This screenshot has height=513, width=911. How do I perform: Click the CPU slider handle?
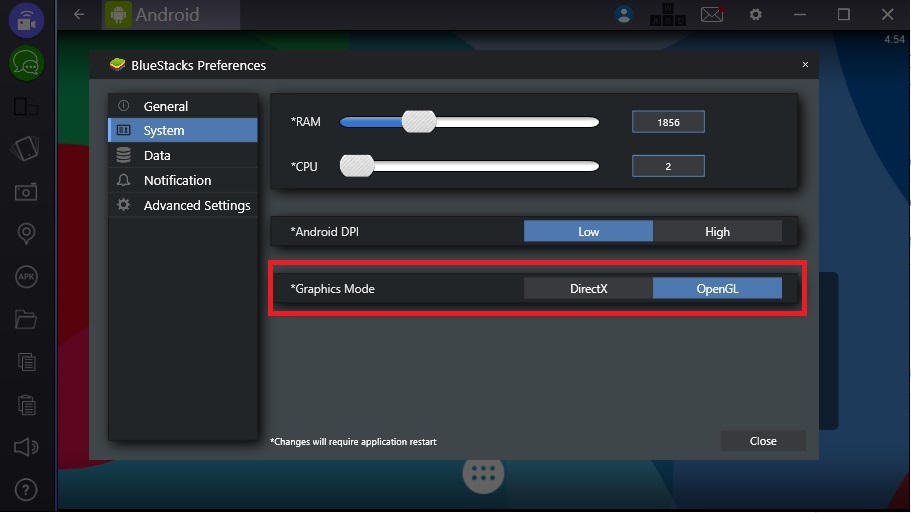tap(357, 166)
